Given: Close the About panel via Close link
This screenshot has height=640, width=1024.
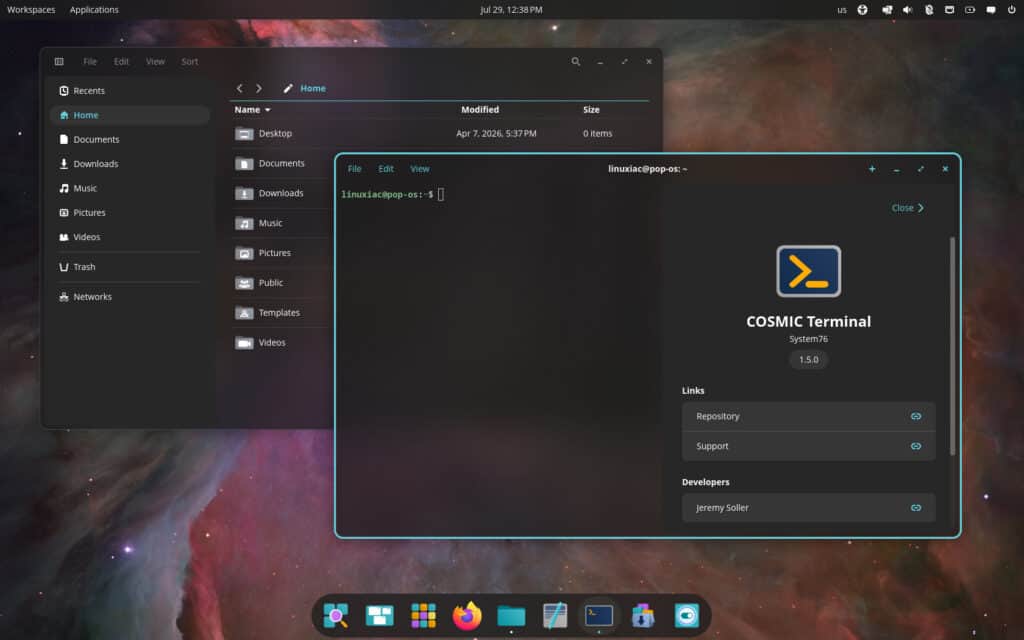Looking at the screenshot, I should click(x=908, y=208).
